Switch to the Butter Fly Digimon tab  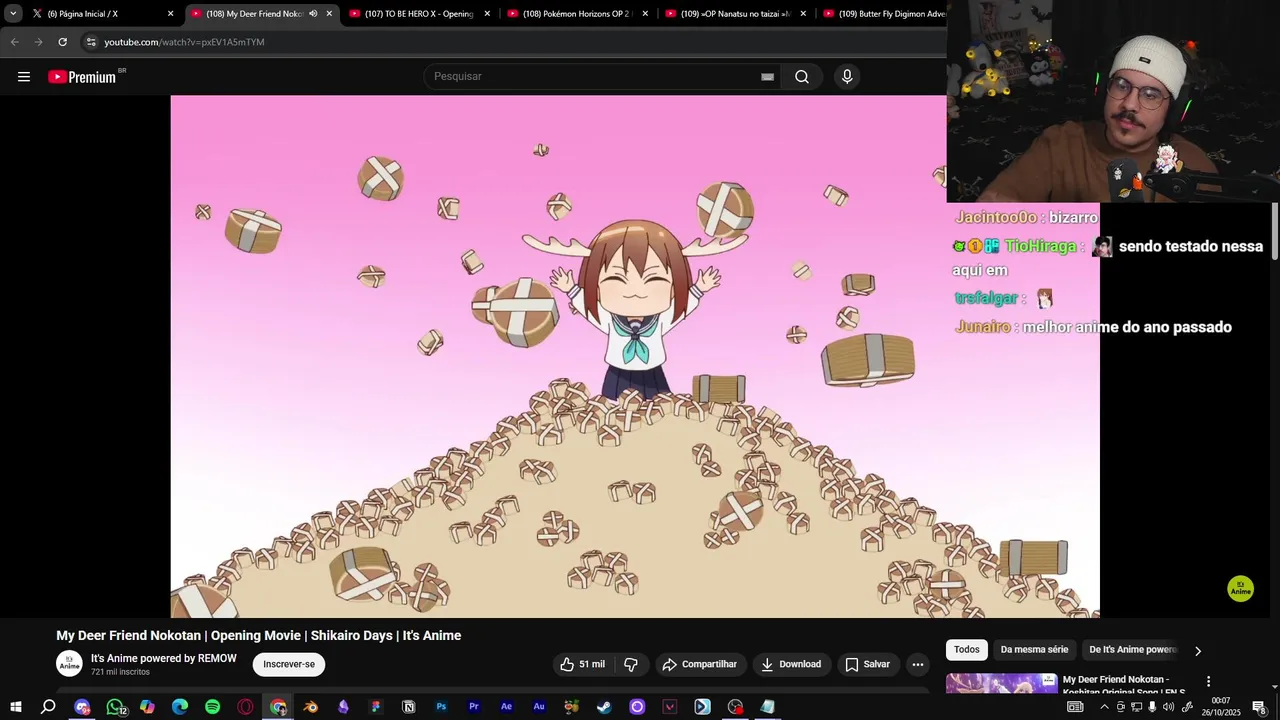885,14
